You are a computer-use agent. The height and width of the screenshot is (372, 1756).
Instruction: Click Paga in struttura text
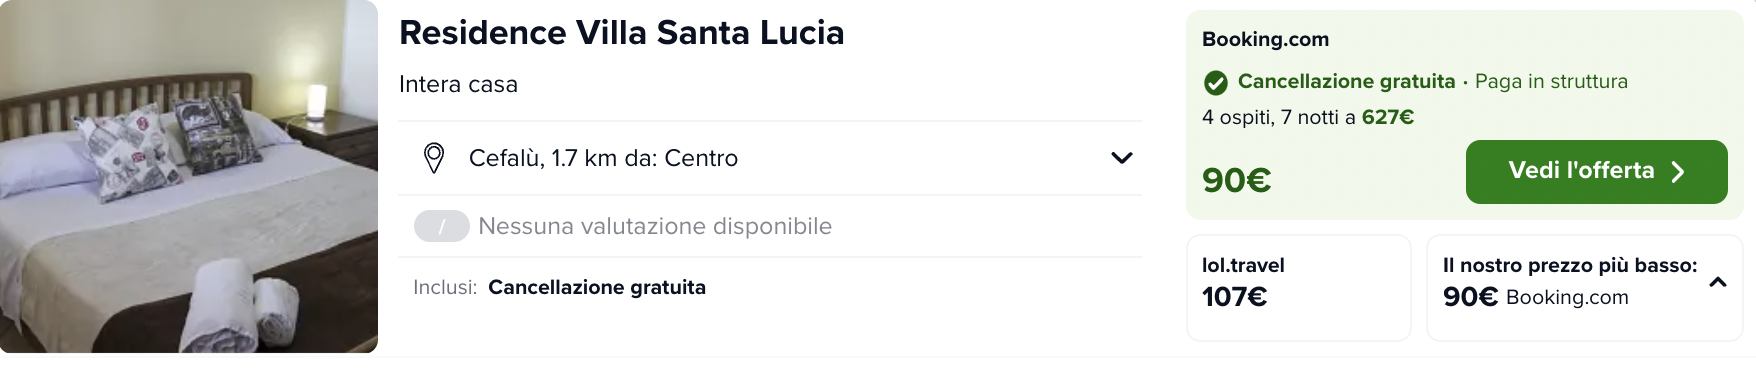1551,81
